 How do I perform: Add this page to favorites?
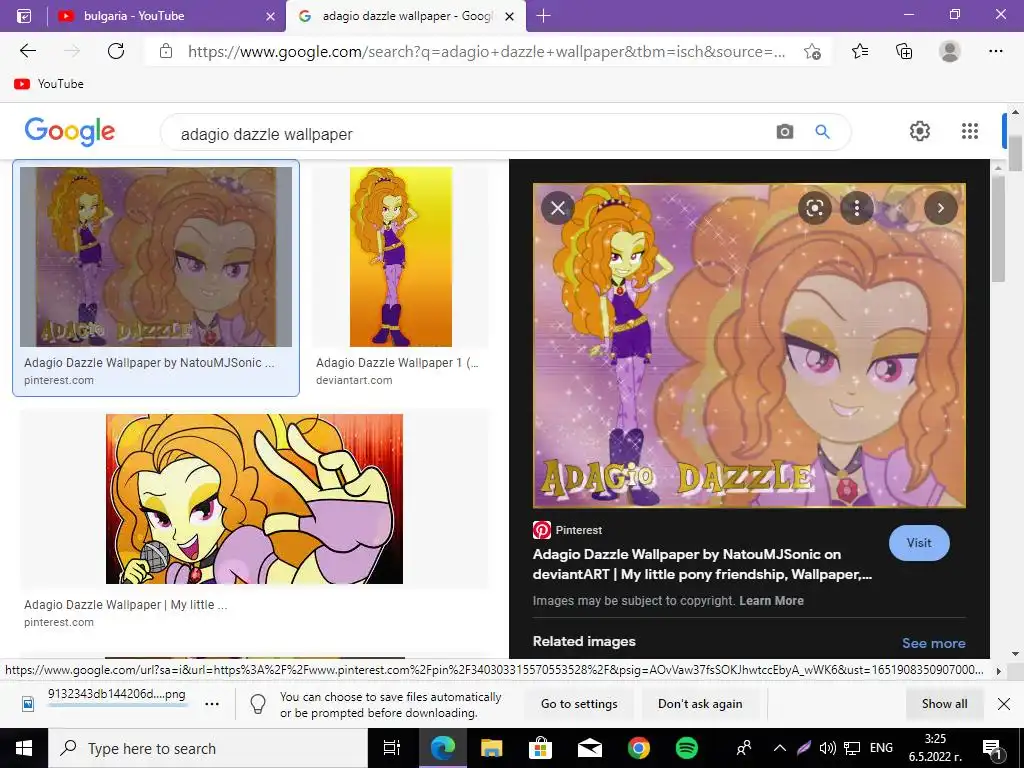pos(812,51)
